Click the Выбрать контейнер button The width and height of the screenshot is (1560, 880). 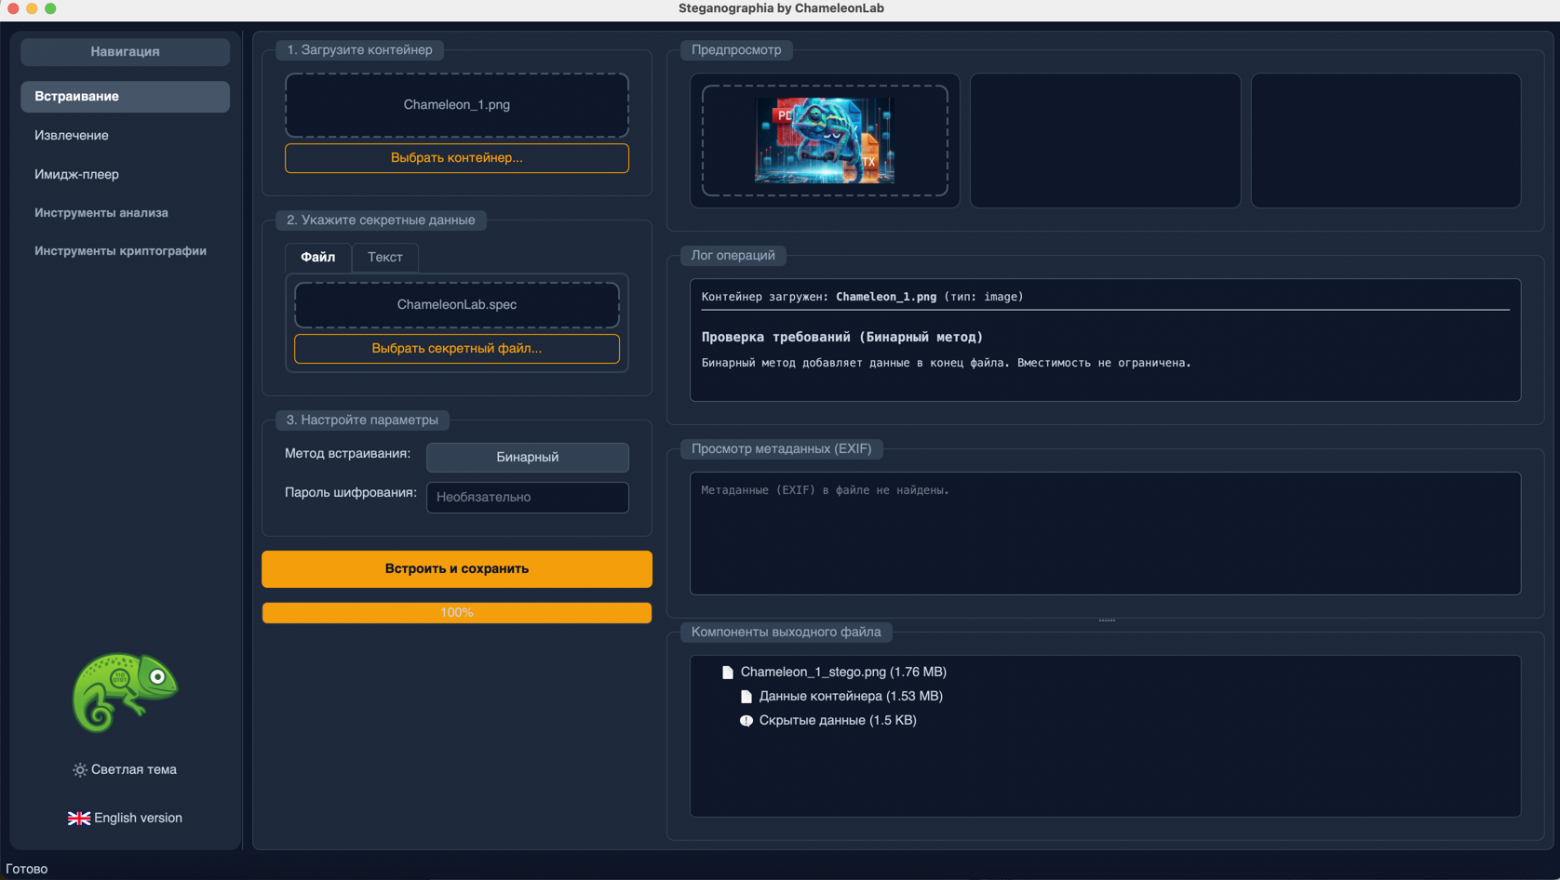(456, 158)
